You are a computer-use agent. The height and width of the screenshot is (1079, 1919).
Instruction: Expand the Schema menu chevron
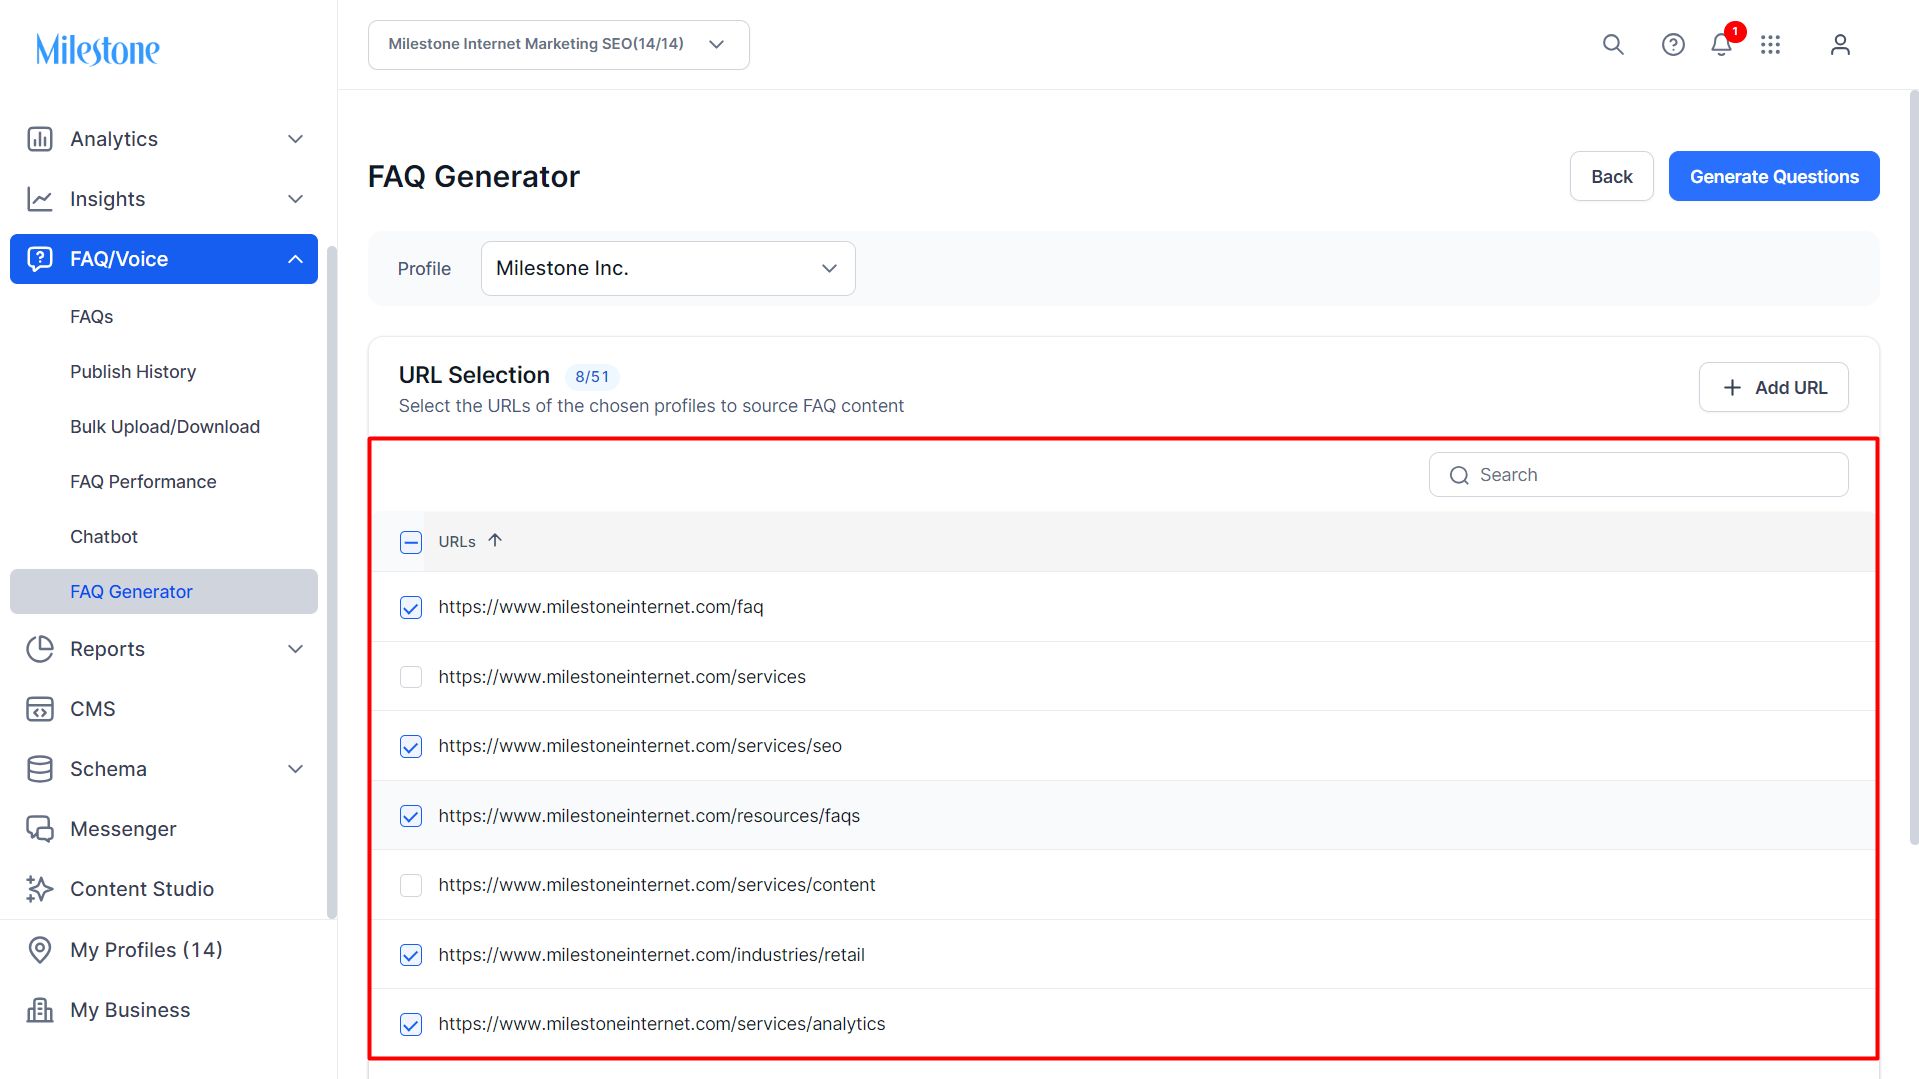pyautogui.click(x=296, y=769)
